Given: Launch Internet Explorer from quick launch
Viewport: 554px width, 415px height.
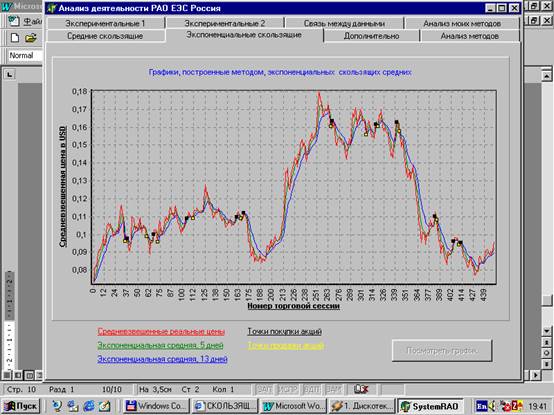Looking at the screenshot, I should pos(89,406).
